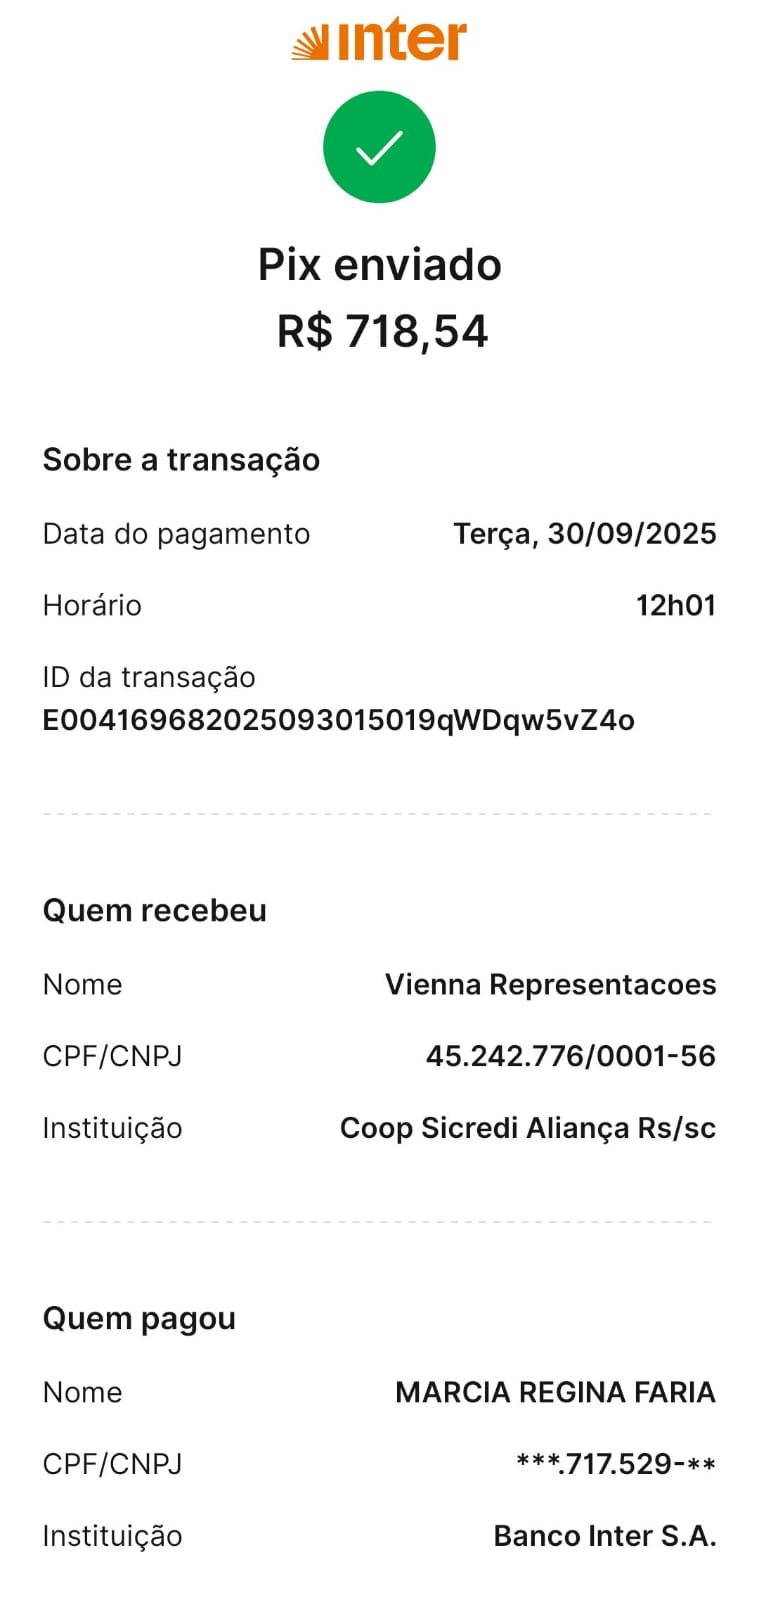Click the Inter bank logo
The image size is (759, 1600).
click(x=379, y=41)
